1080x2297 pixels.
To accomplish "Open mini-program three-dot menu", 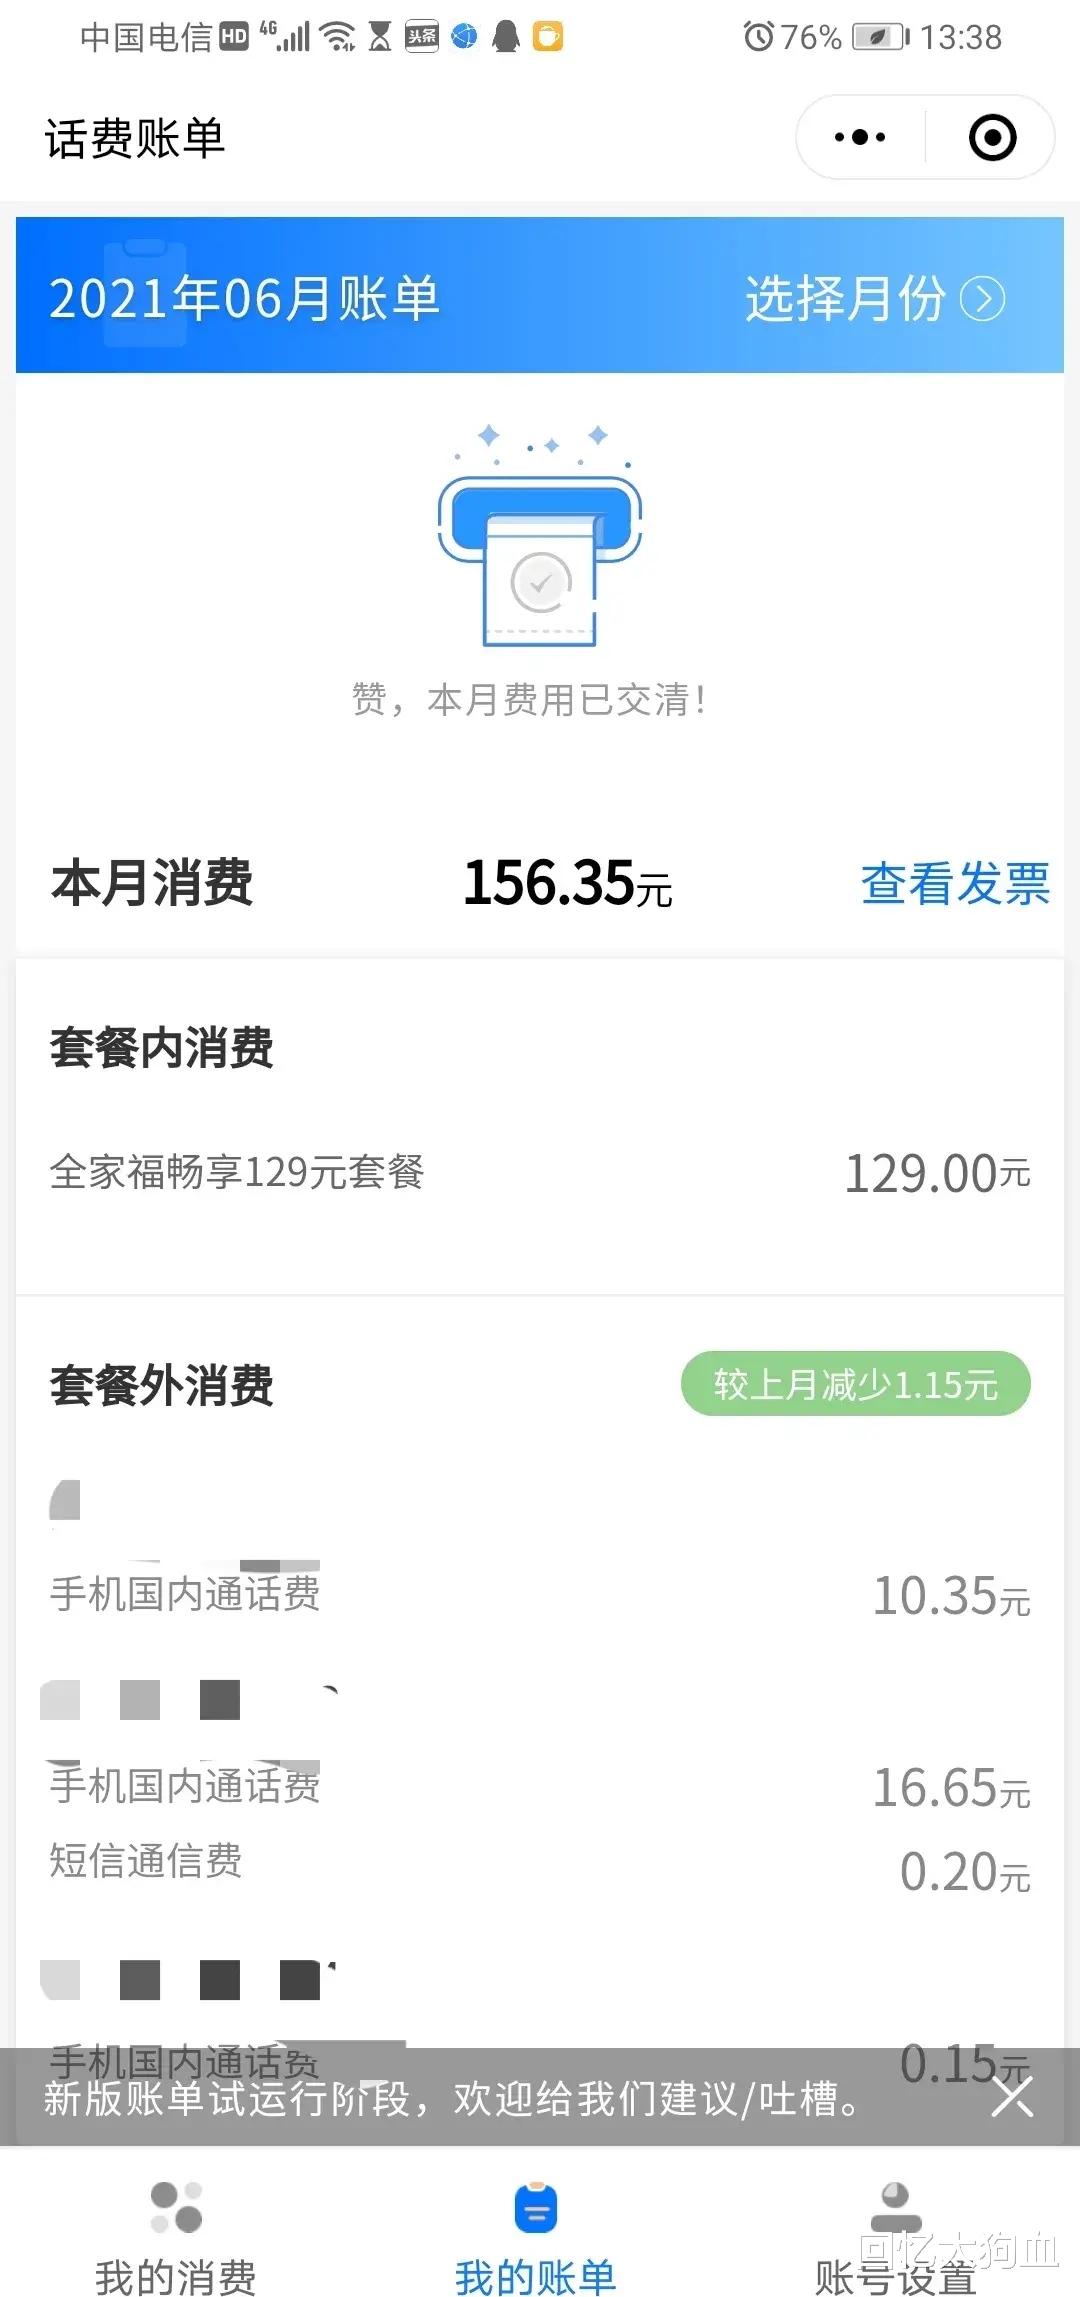I will pyautogui.click(x=860, y=137).
